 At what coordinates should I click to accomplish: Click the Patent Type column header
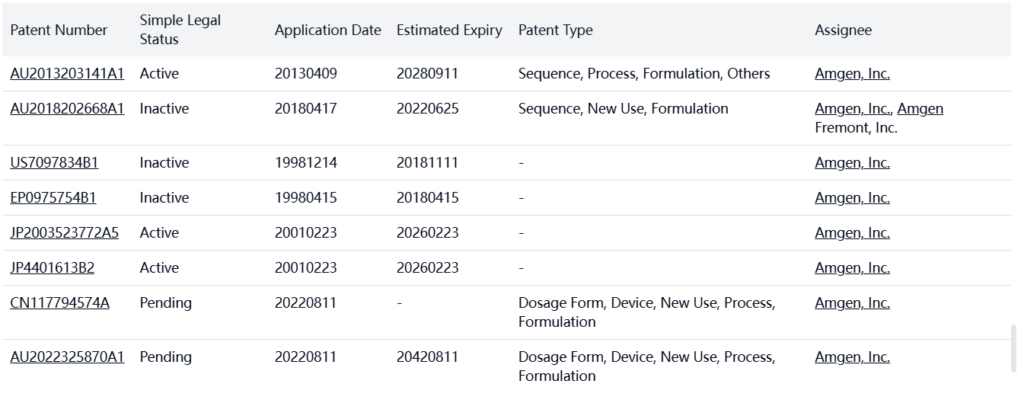point(555,30)
